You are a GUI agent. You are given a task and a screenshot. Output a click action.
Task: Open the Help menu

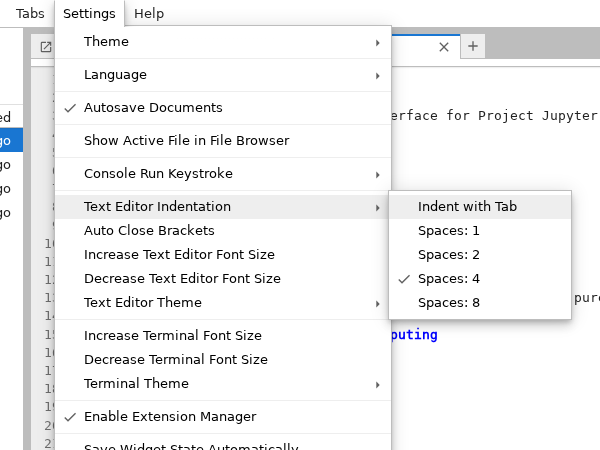click(149, 13)
